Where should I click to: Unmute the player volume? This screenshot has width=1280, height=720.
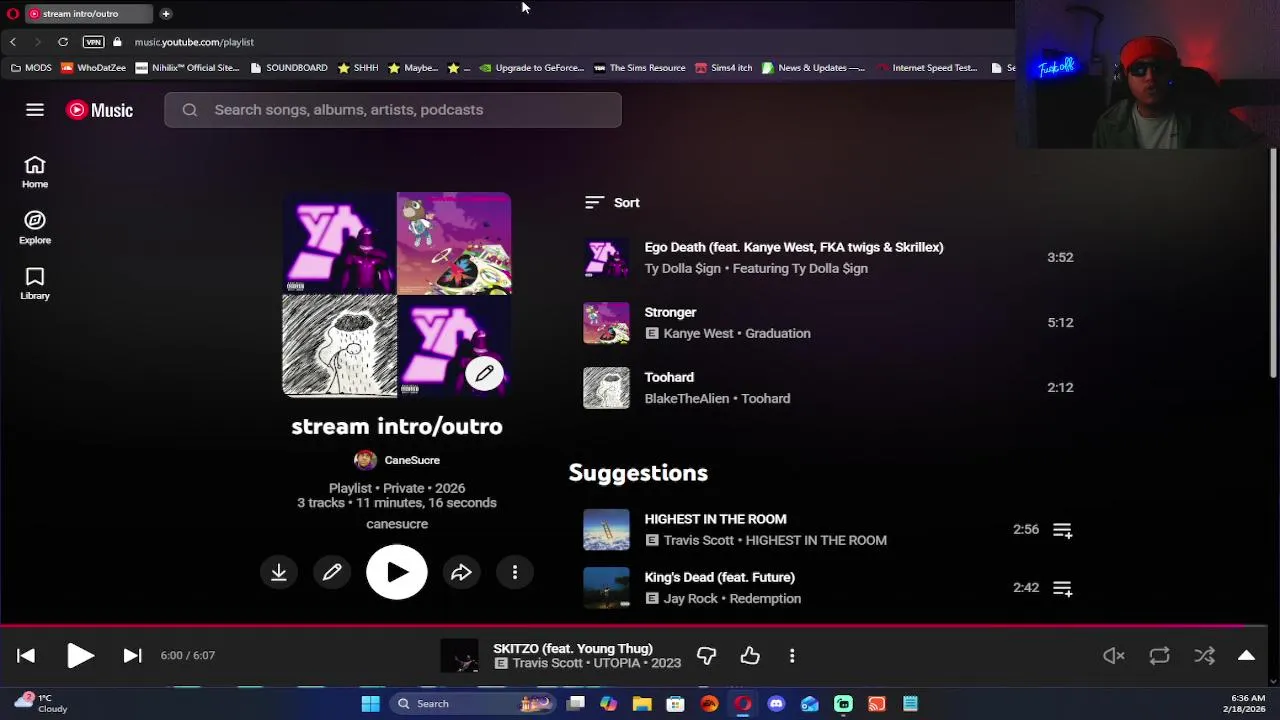point(1114,656)
